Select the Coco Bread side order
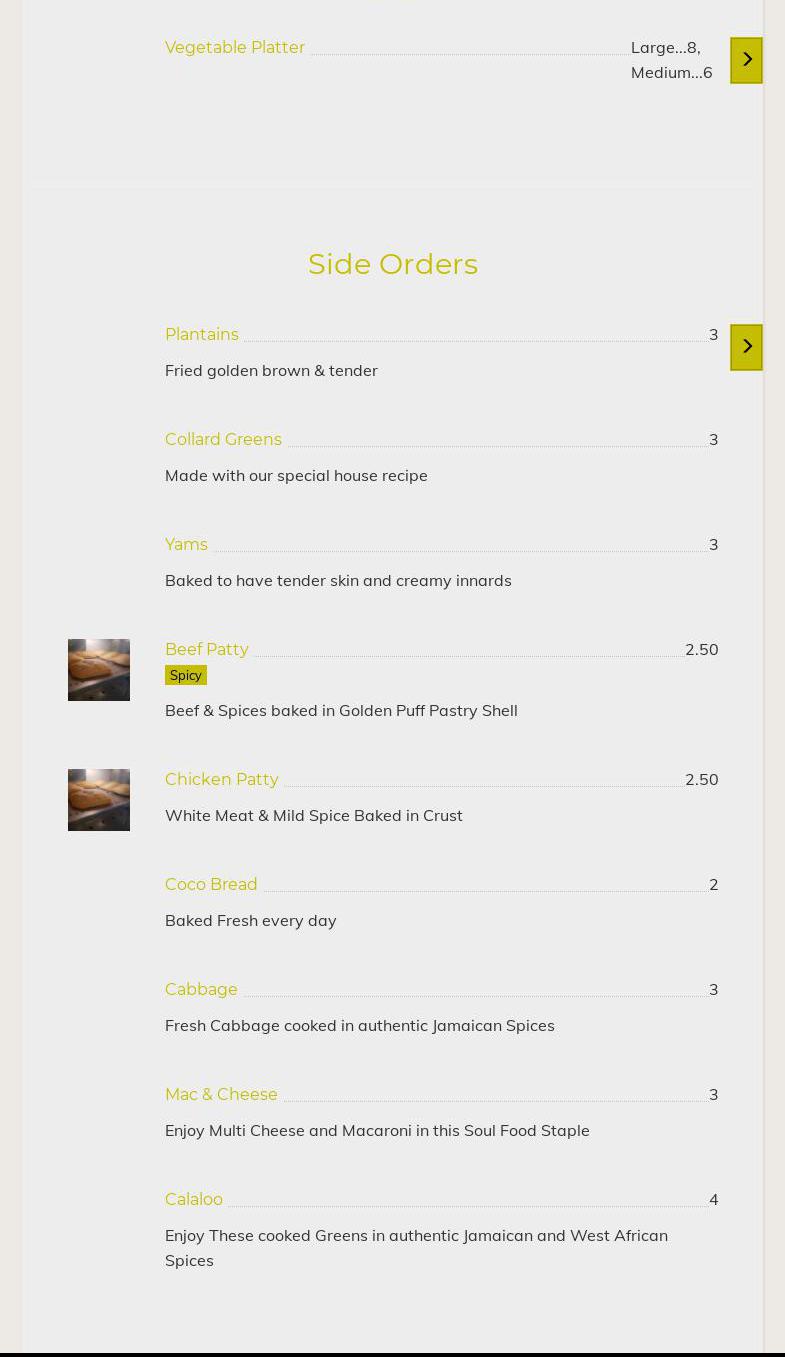 [211, 885]
